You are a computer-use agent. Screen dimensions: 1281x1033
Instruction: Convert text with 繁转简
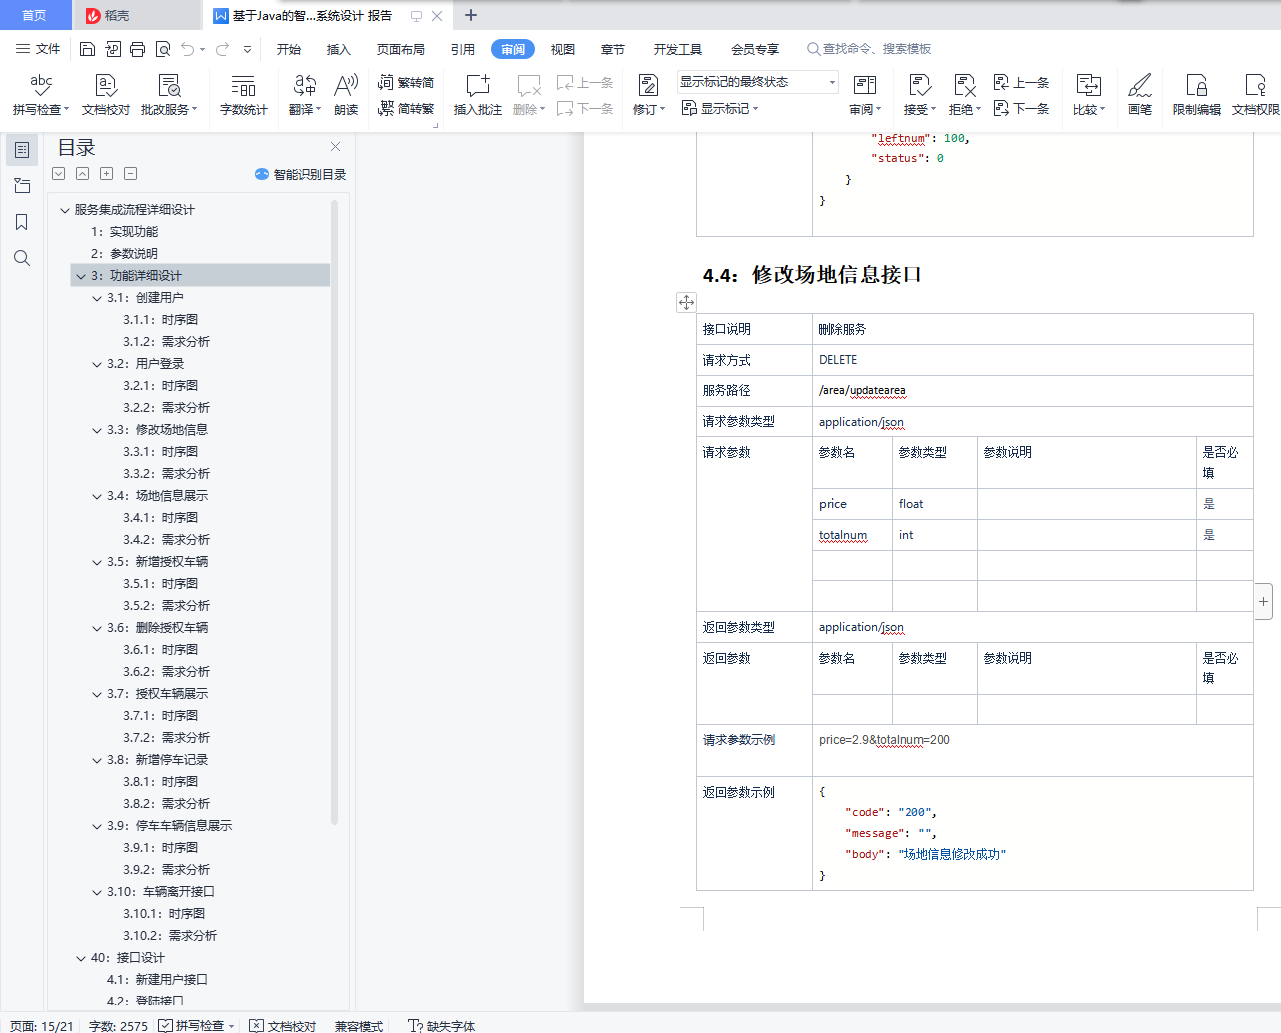(406, 82)
